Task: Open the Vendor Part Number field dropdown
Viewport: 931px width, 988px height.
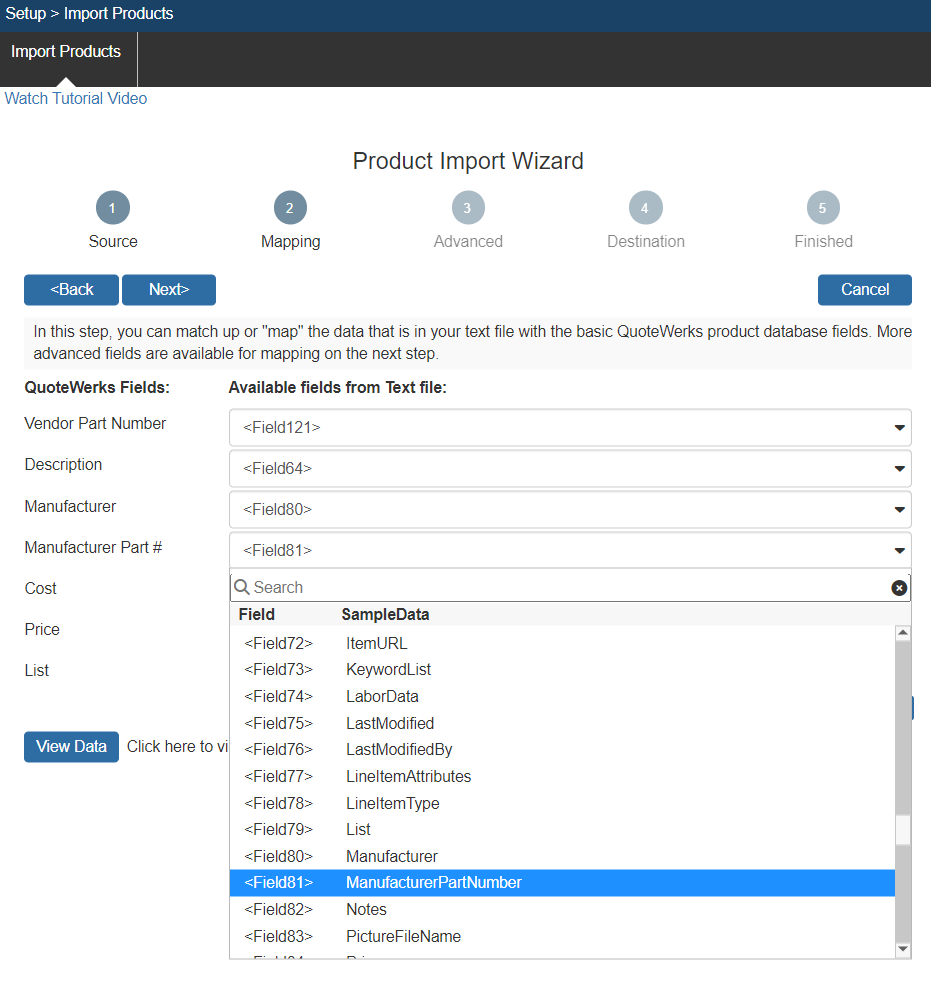Action: 570,428
